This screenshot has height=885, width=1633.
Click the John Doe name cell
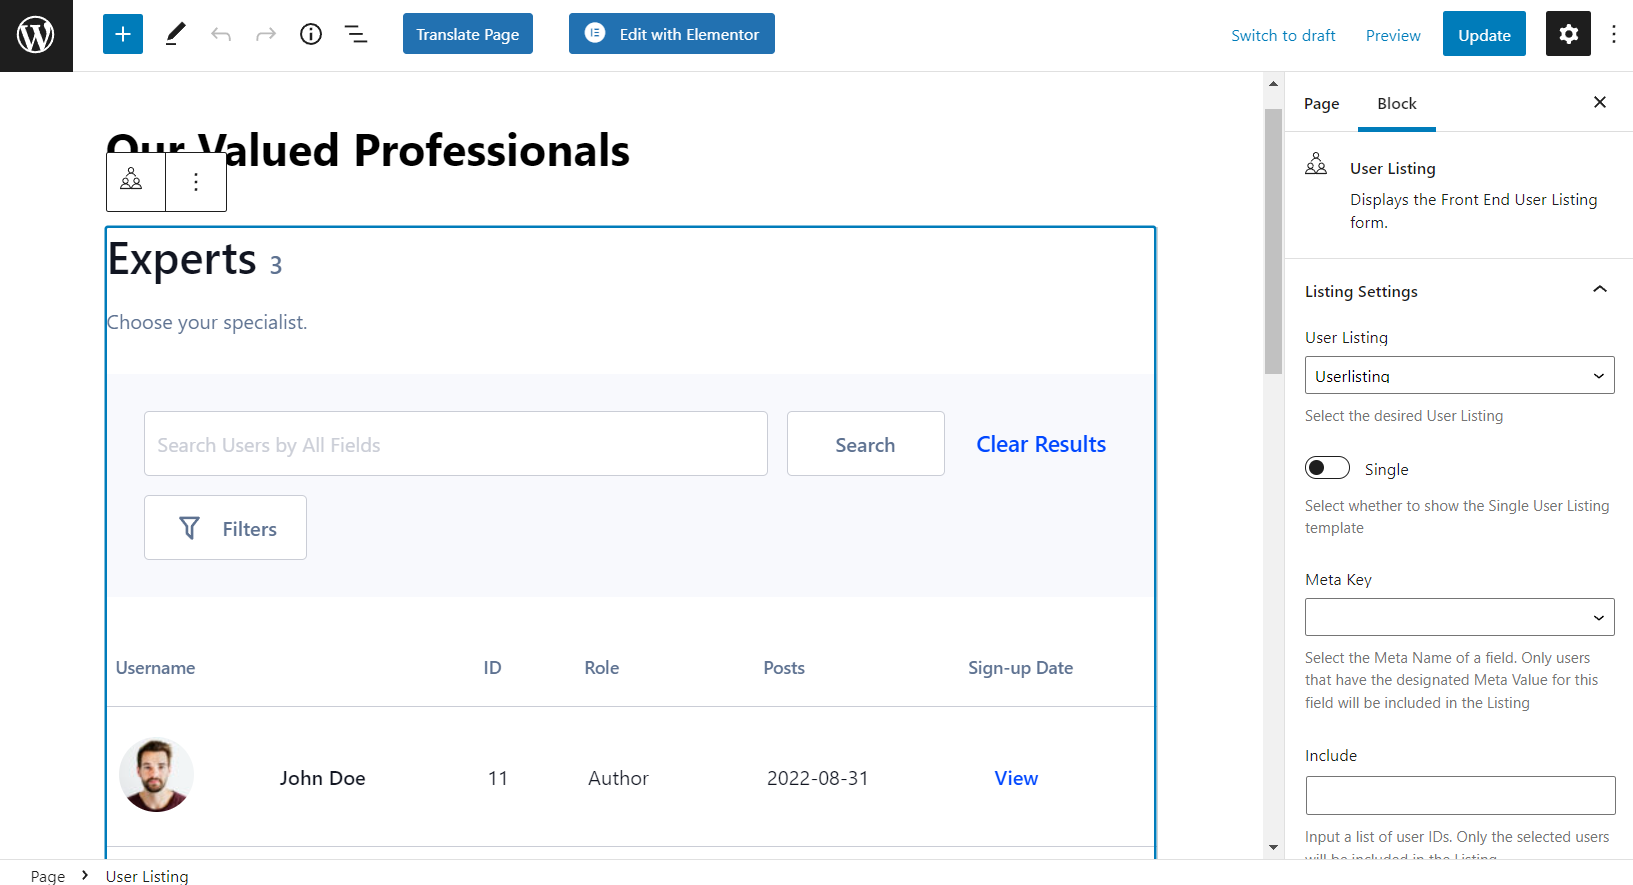coord(322,778)
